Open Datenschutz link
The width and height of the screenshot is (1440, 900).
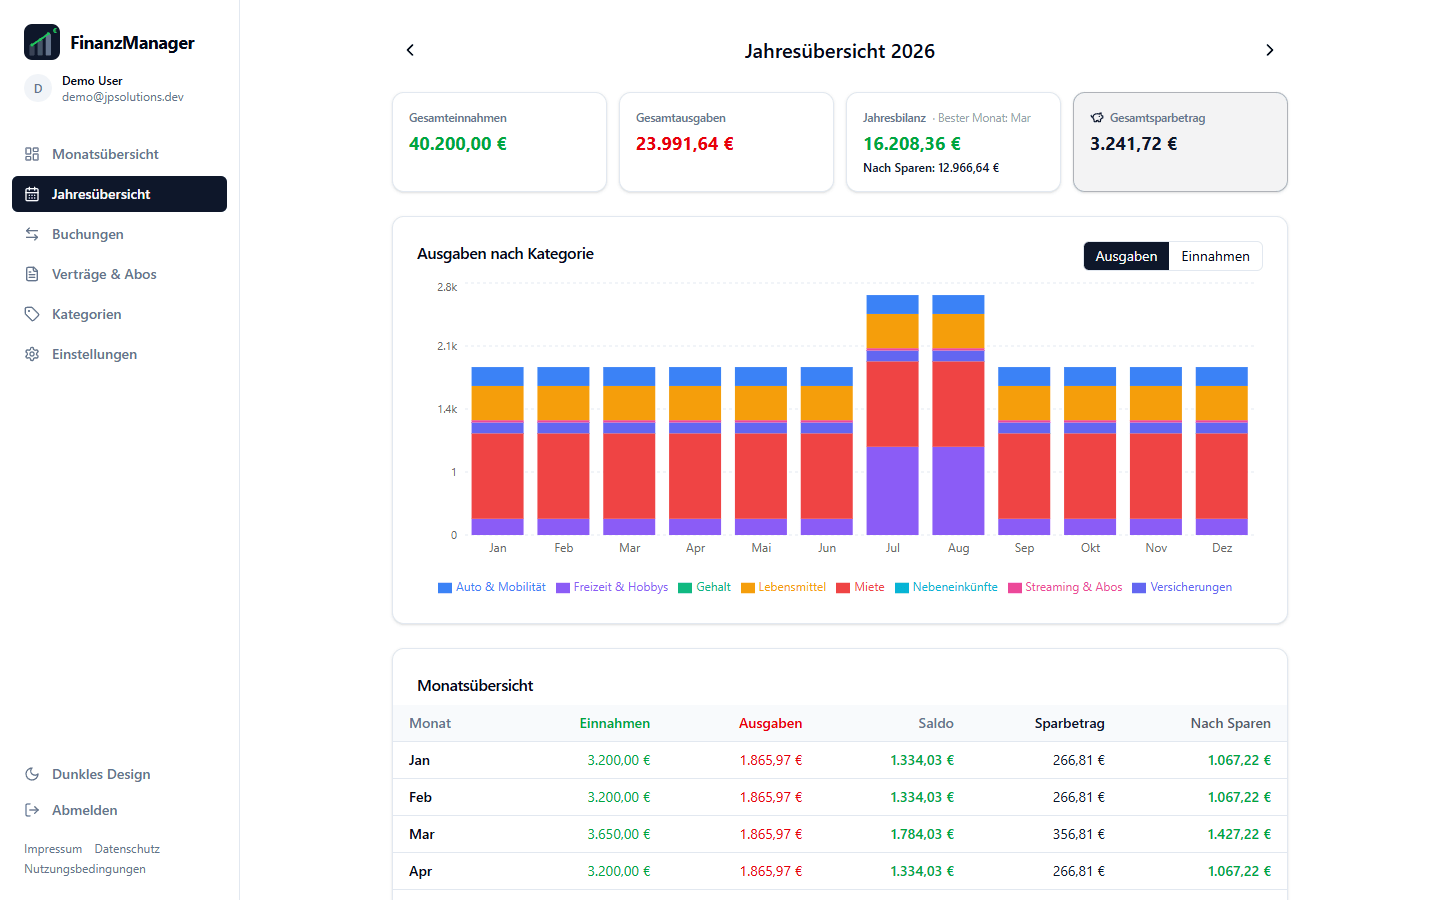pyautogui.click(x=127, y=849)
